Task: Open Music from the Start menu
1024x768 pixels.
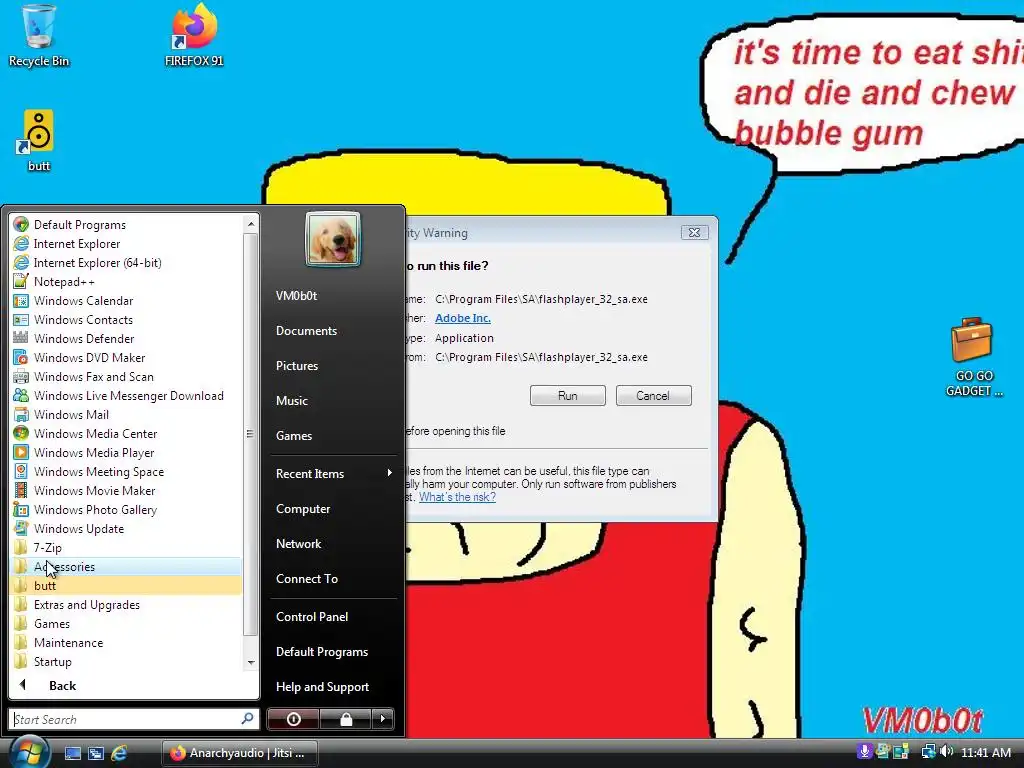Action: point(333,400)
